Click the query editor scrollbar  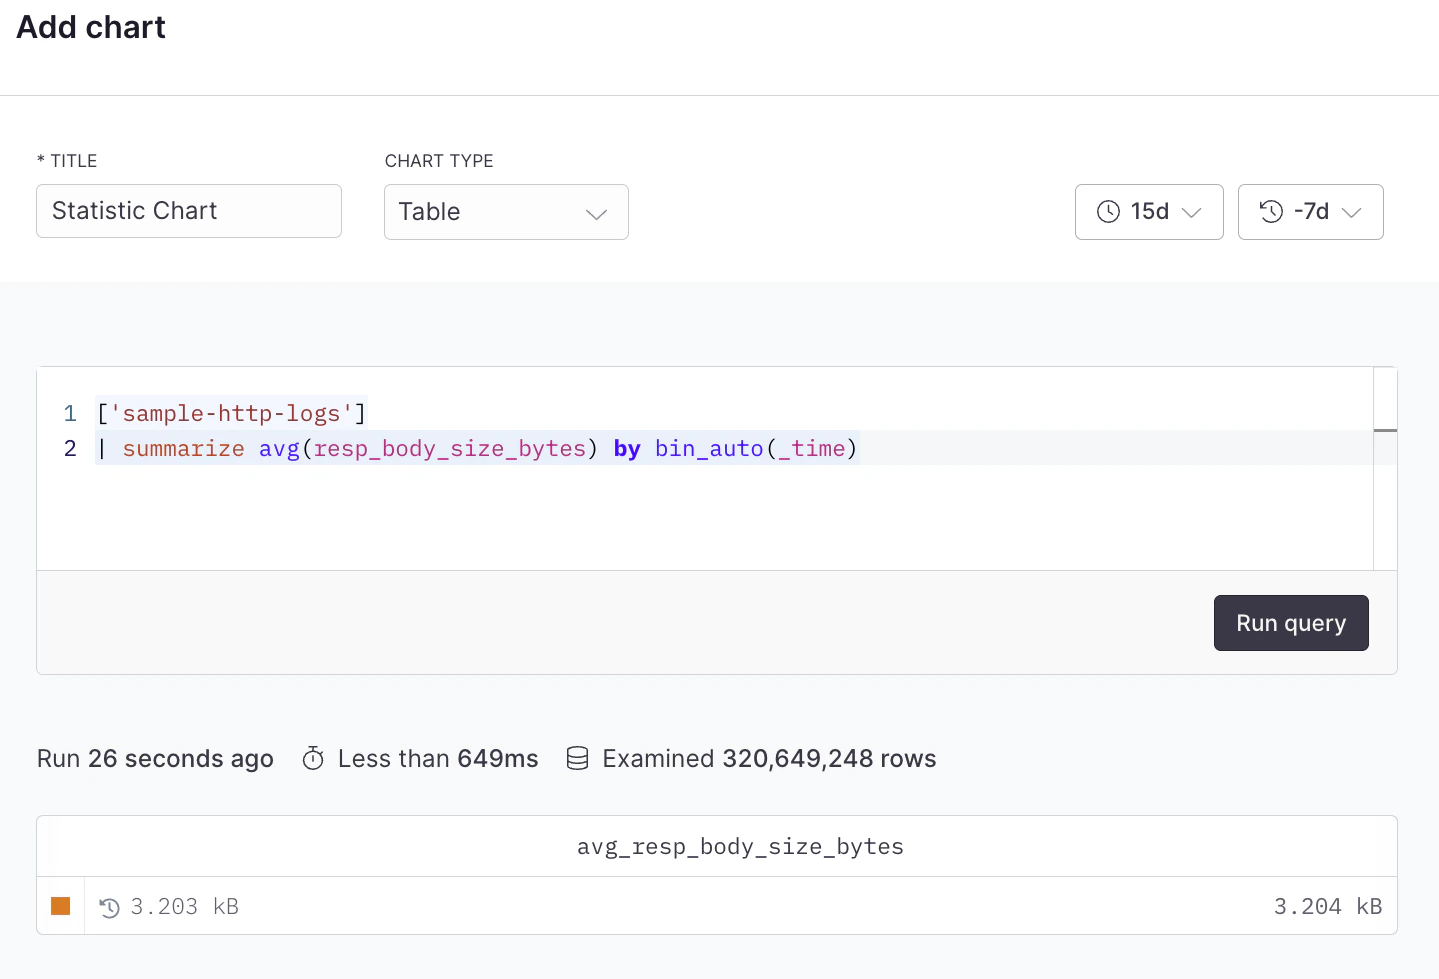pos(1387,430)
